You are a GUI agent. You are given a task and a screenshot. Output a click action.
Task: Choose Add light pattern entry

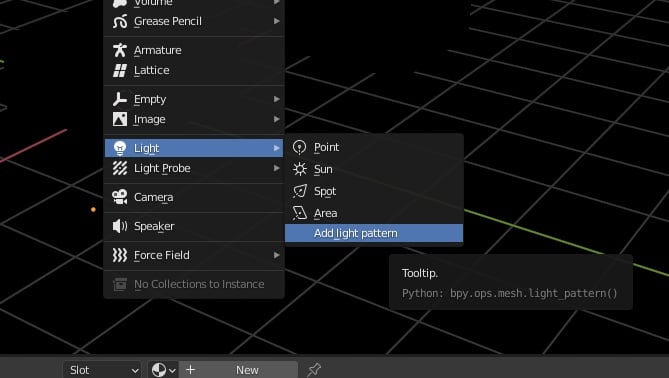click(374, 233)
